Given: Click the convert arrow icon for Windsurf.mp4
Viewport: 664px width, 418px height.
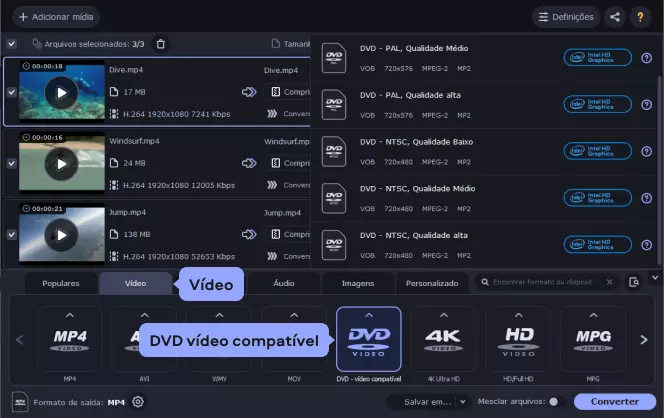Looking at the screenshot, I should click(x=249, y=163).
